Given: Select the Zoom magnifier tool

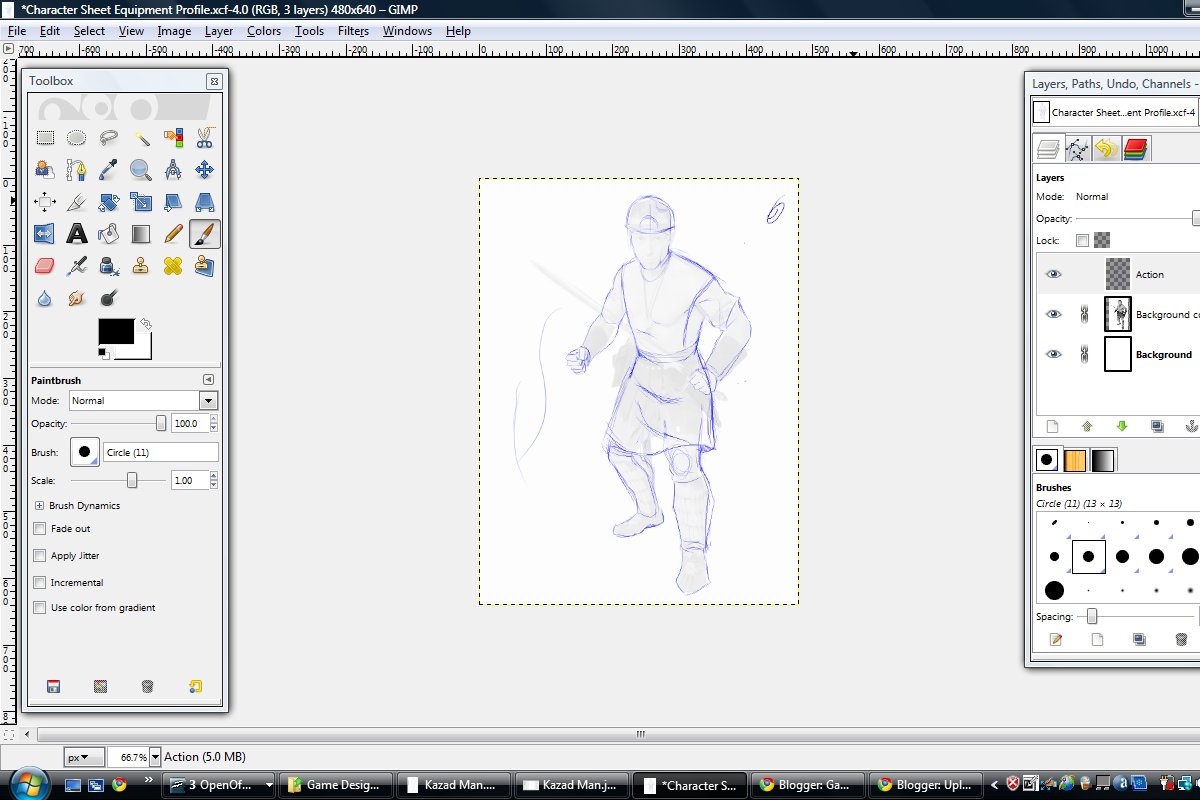Looking at the screenshot, I should (x=141, y=170).
